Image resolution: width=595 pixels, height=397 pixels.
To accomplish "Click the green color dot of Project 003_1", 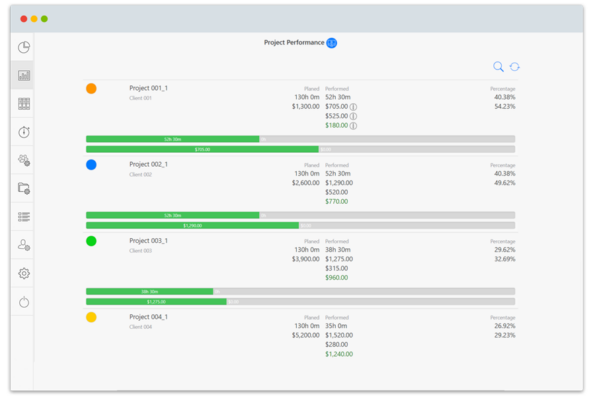I will pos(91,241).
